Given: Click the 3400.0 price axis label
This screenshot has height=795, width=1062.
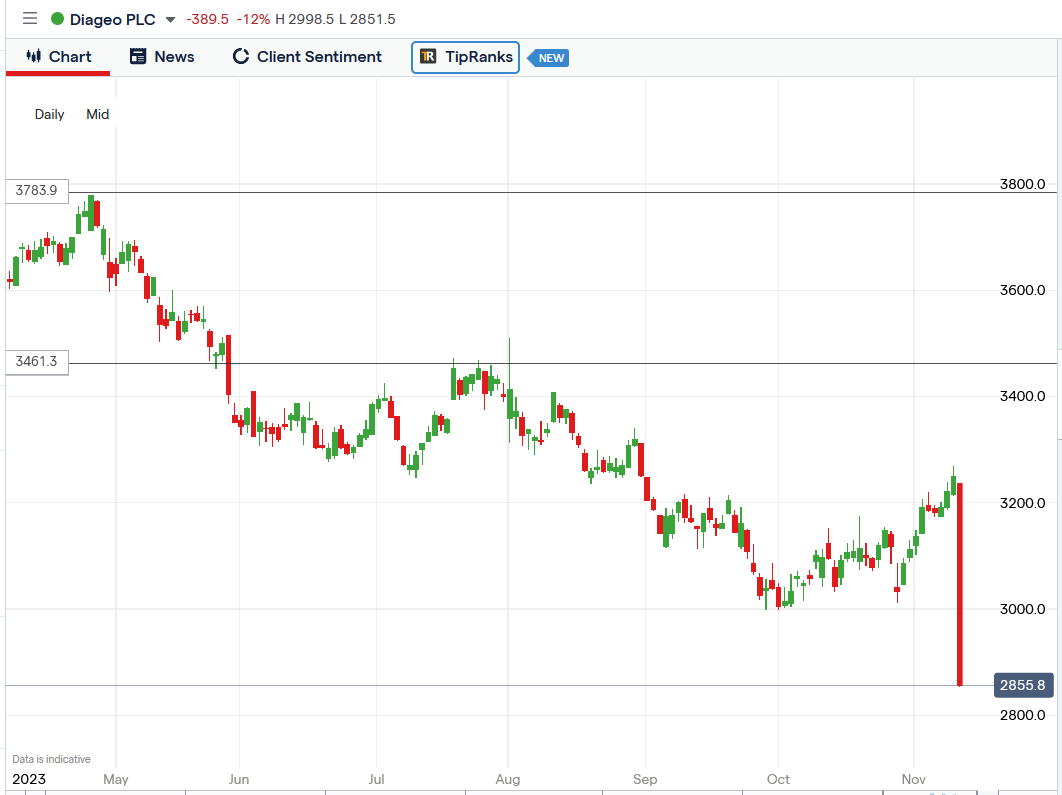Looking at the screenshot, I should (1022, 396).
